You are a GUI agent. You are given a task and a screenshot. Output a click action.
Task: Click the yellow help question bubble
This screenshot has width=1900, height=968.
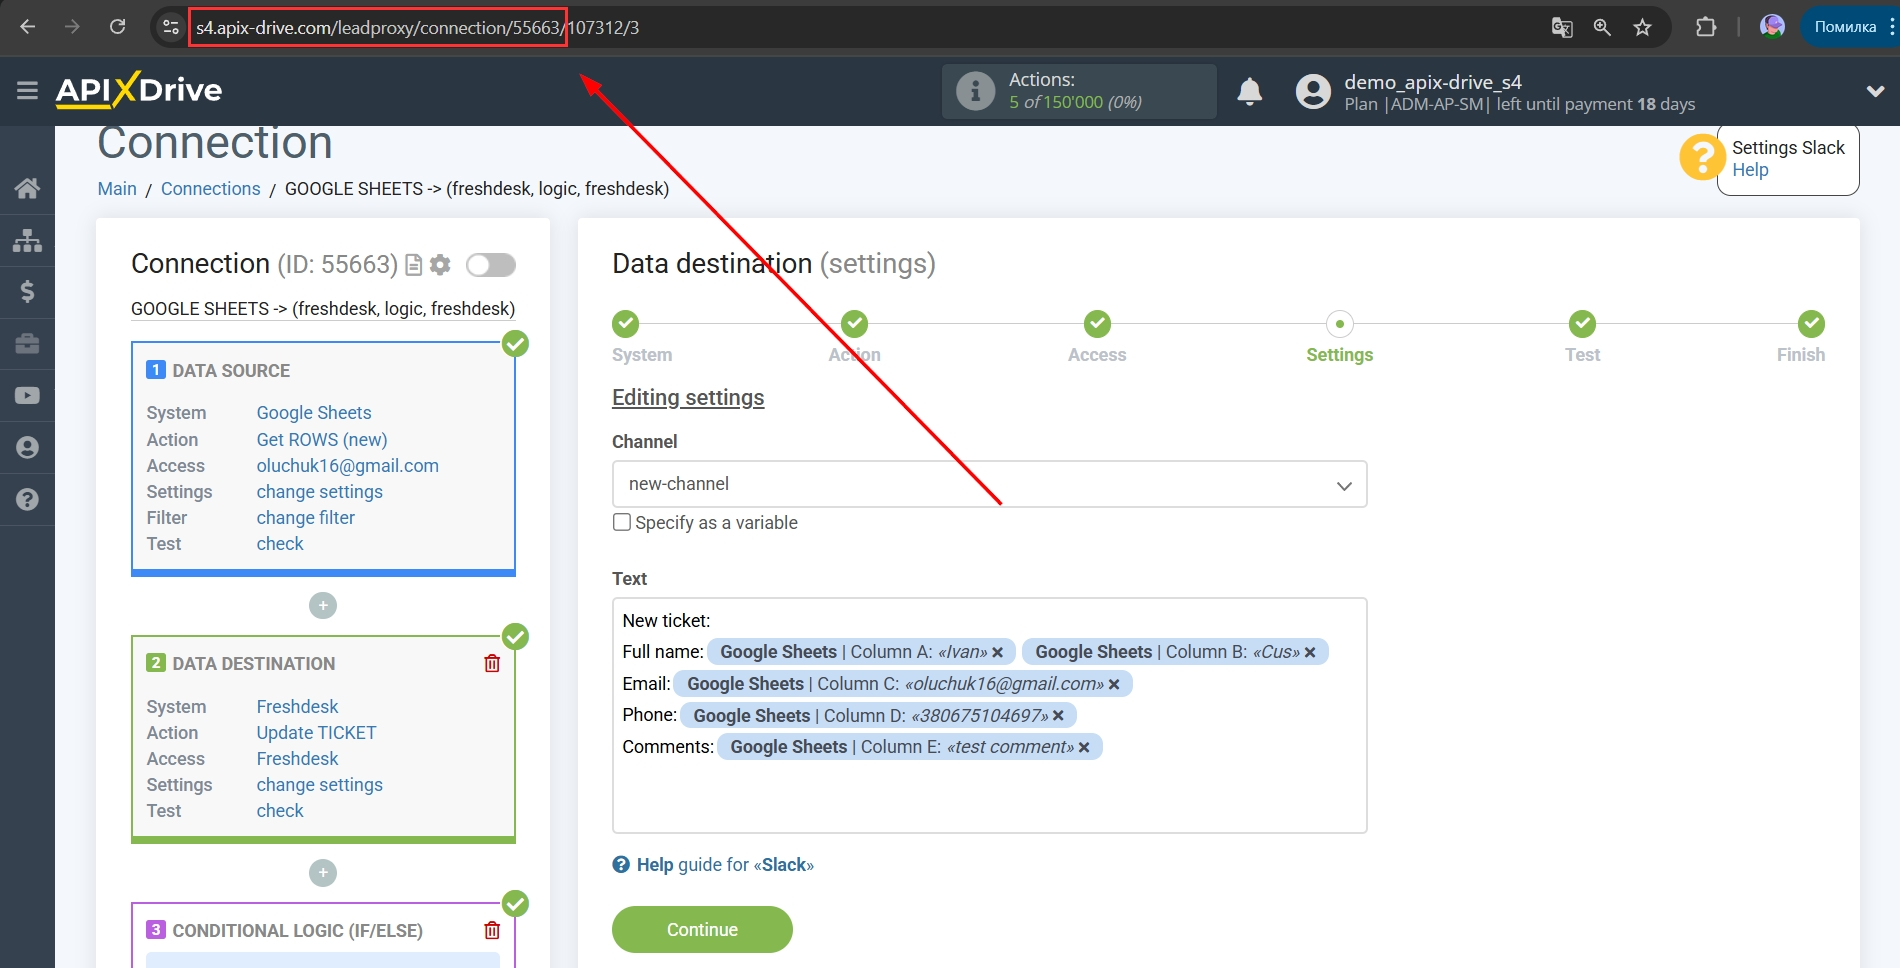point(1702,157)
